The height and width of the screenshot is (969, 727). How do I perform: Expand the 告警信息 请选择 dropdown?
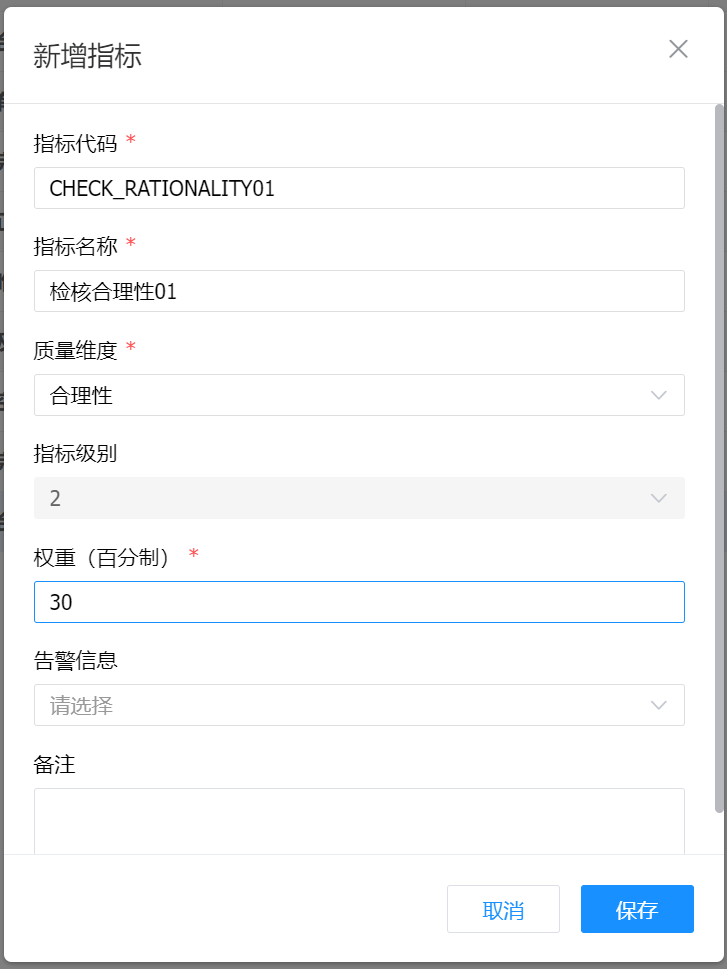[x=340, y=705]
